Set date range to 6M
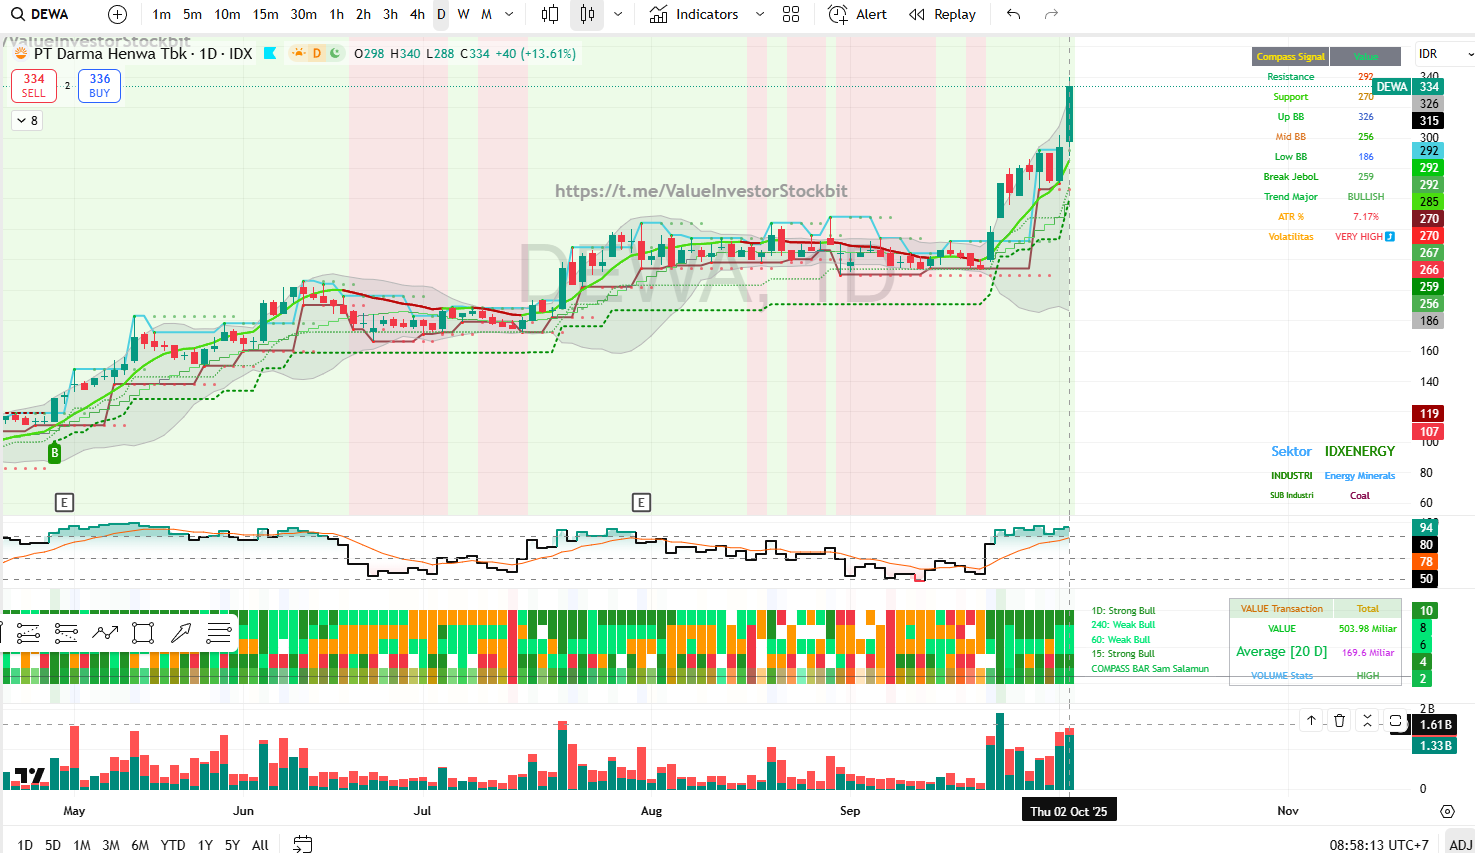 (x=140, y=845)
